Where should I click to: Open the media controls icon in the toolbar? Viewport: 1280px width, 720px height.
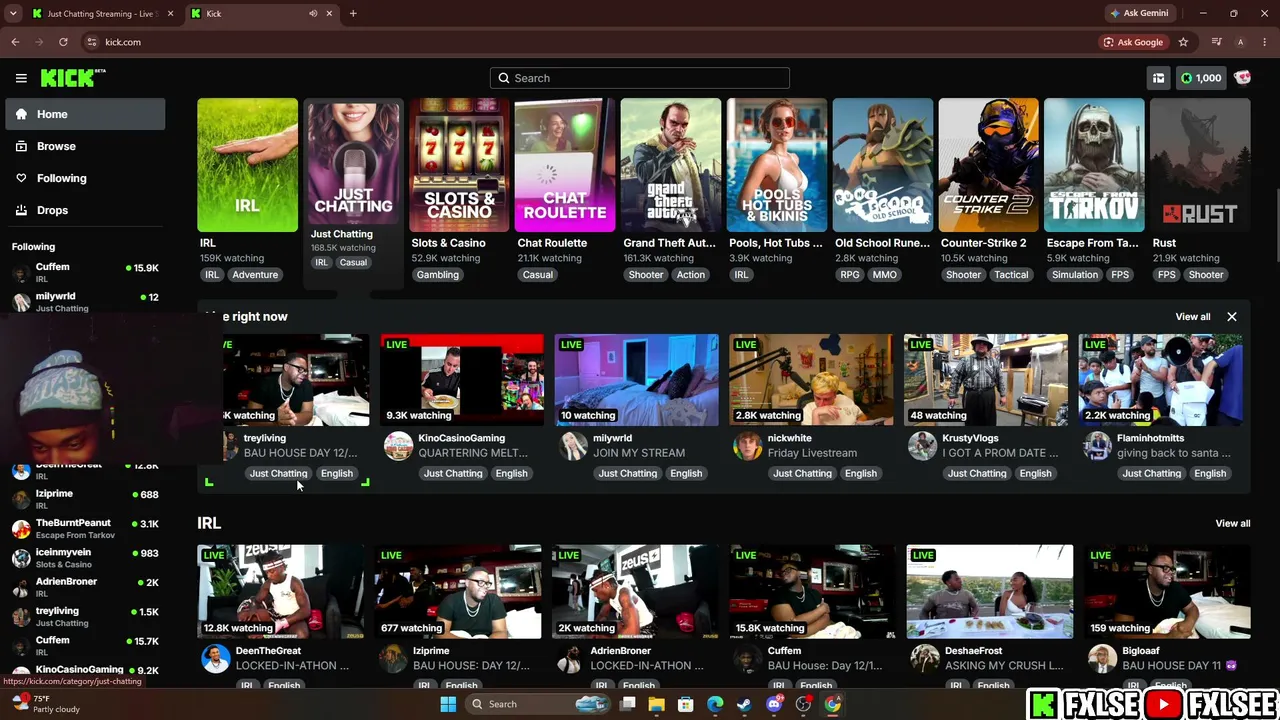tap(1216, 42)
